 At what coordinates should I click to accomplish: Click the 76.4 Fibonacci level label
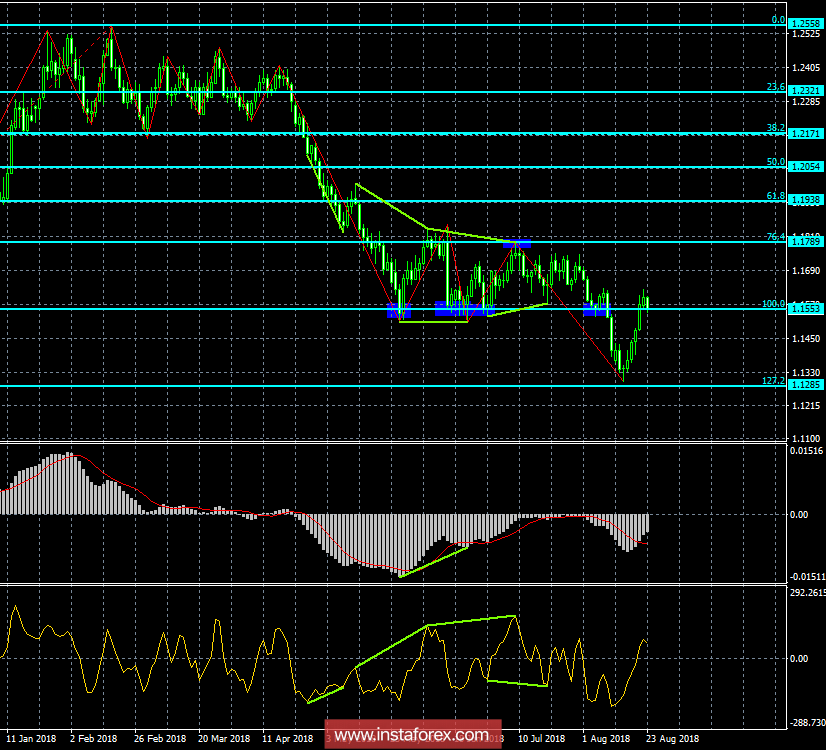775,237
